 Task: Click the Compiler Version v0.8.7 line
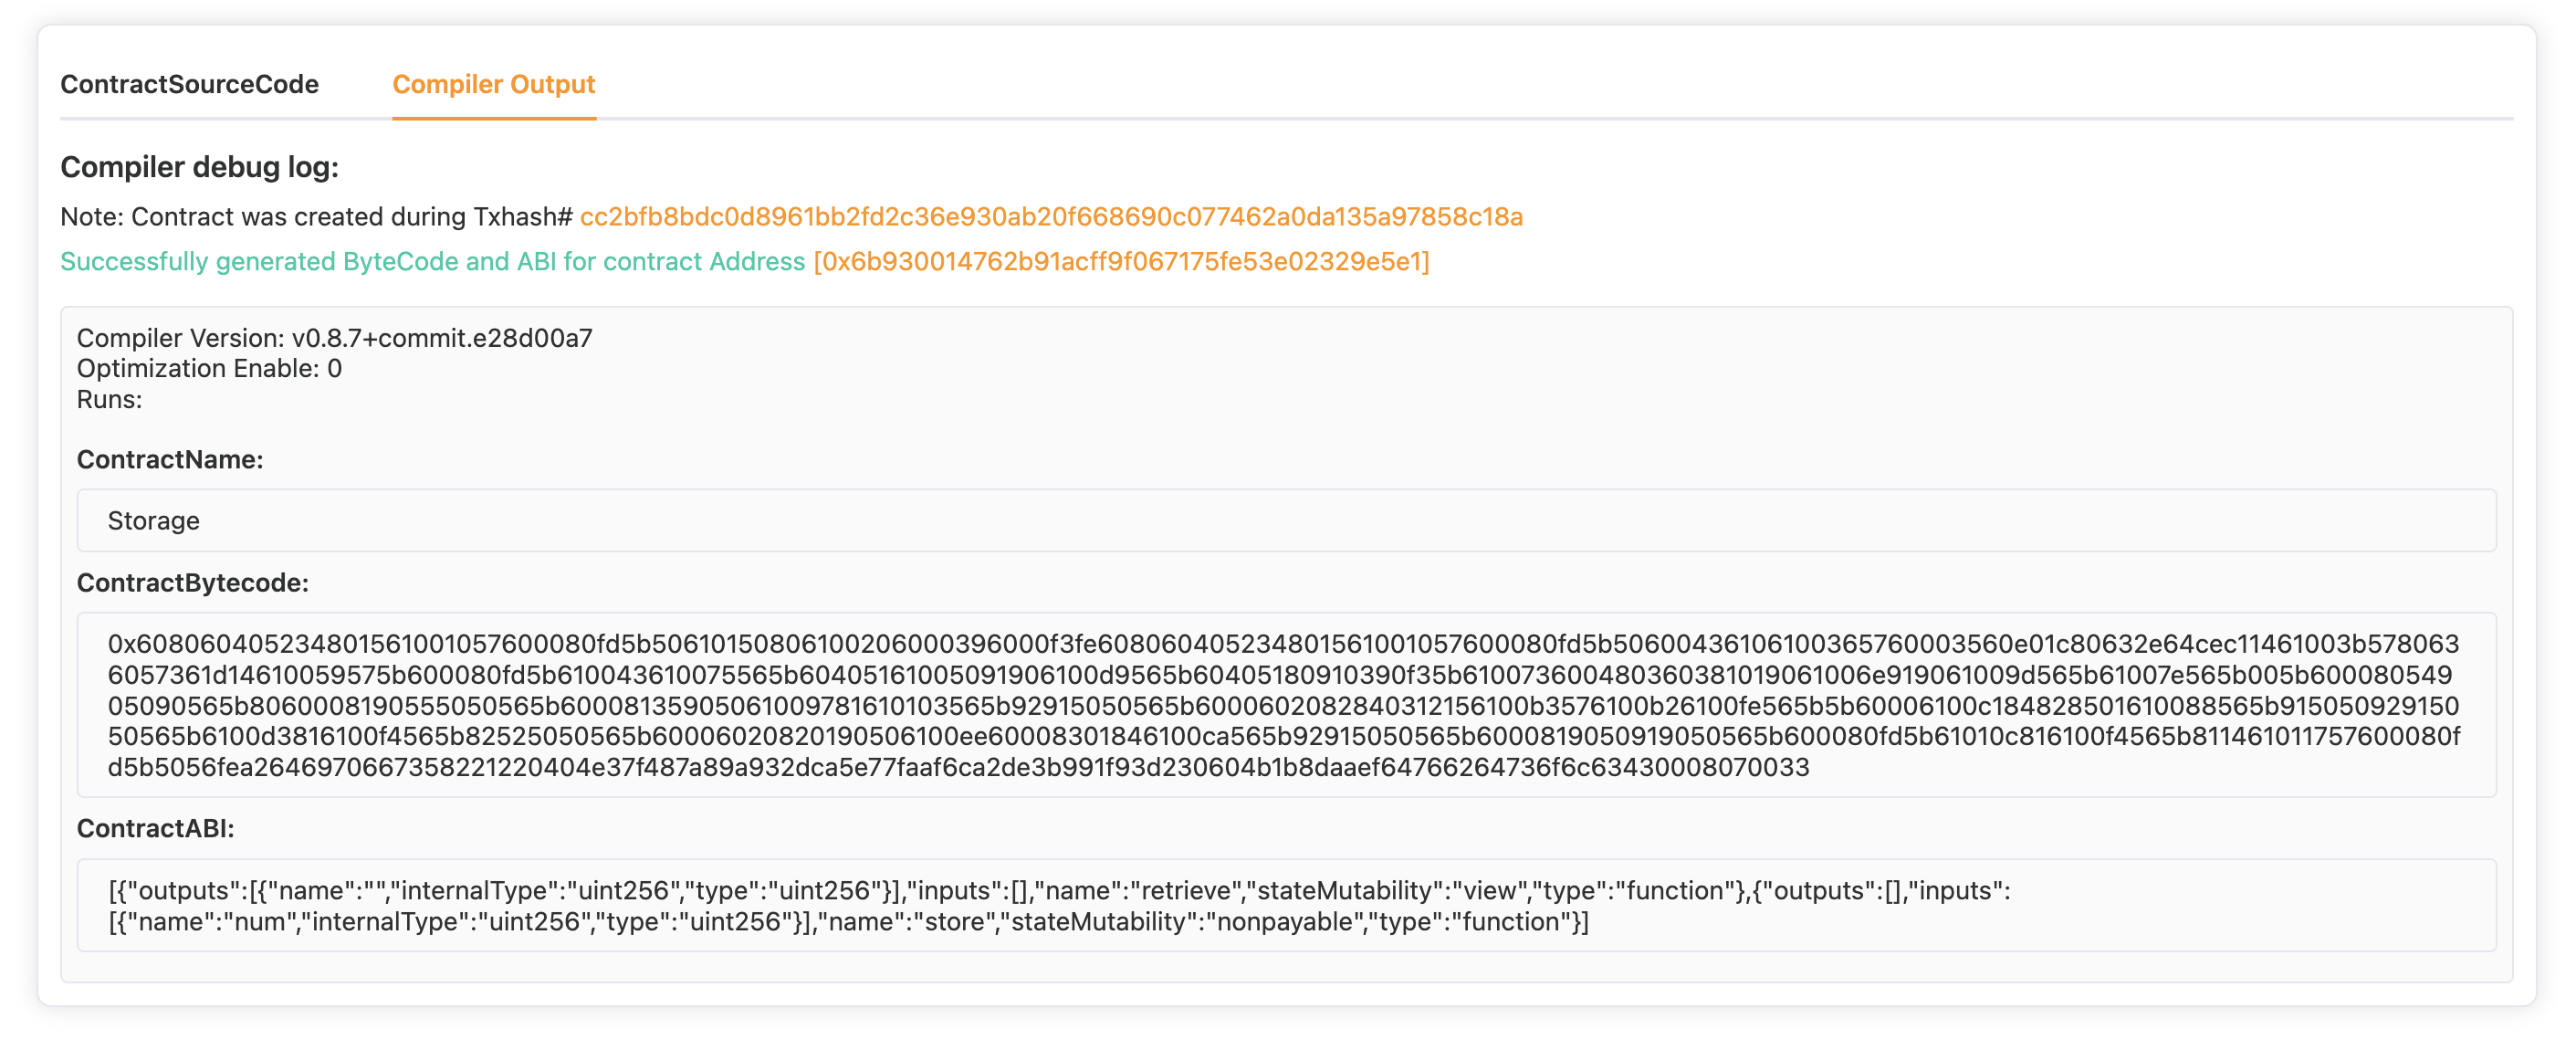point(334,338)
